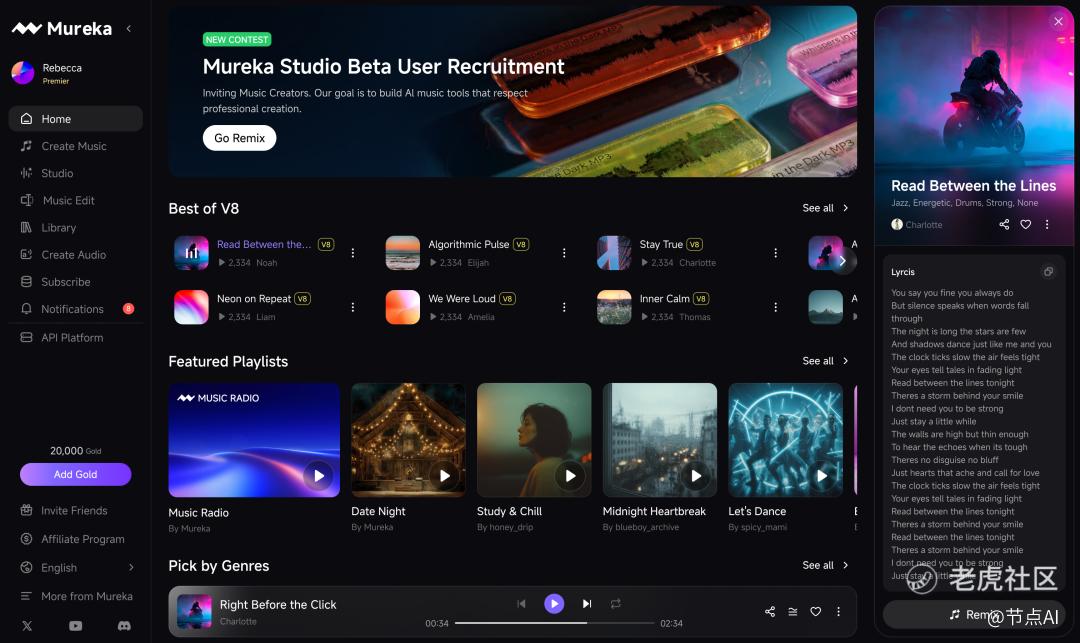
Task: Open more options in the song panel
Action: click(x=1047, y=224)
